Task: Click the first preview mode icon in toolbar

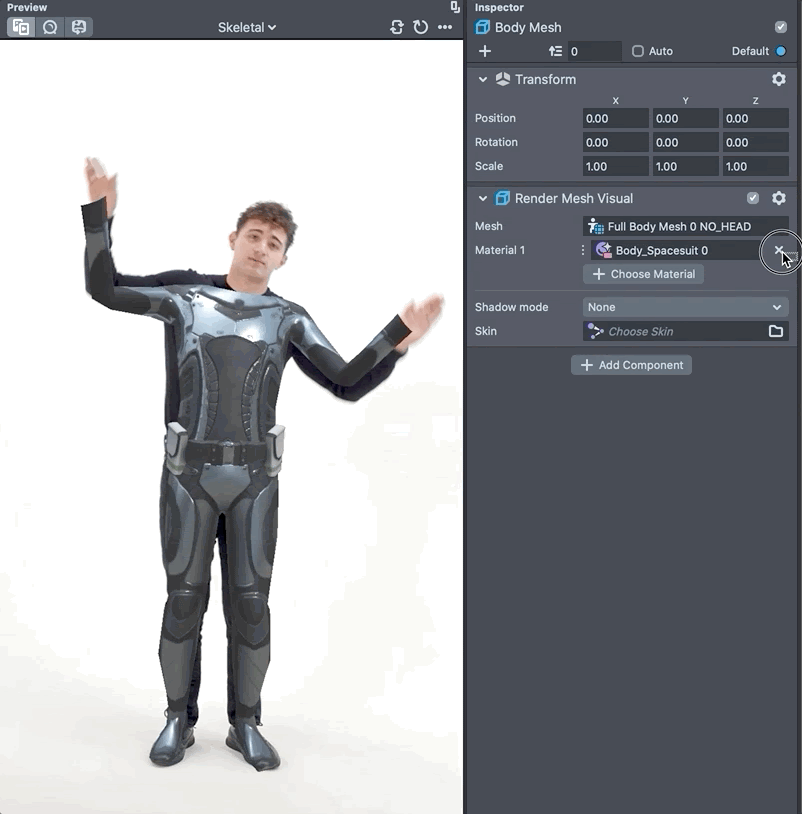Action: pyautogui.click(x=20, y=27)
